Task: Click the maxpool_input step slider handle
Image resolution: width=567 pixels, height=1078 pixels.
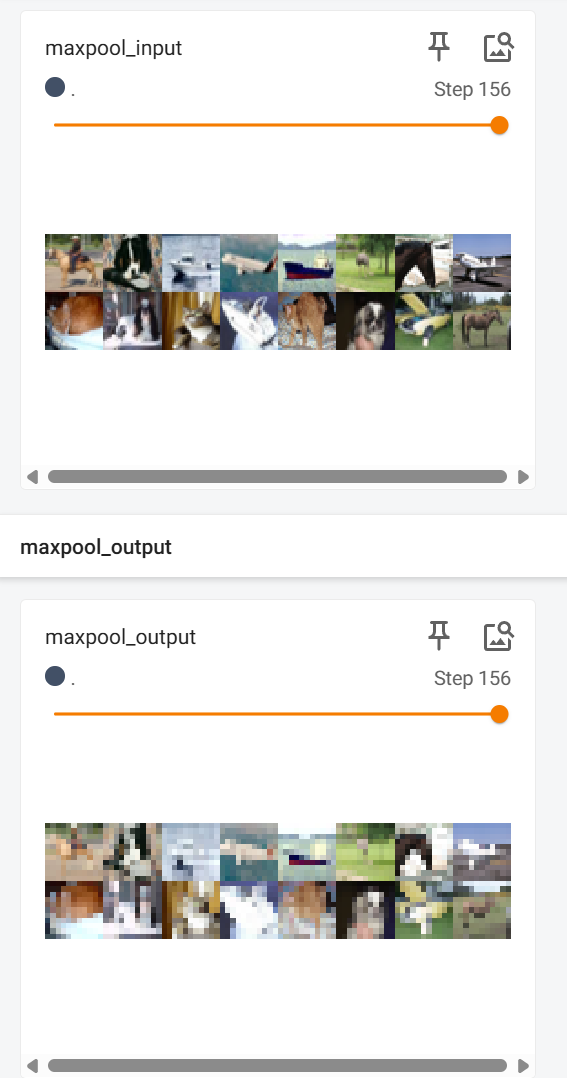Action: [500, 125]
